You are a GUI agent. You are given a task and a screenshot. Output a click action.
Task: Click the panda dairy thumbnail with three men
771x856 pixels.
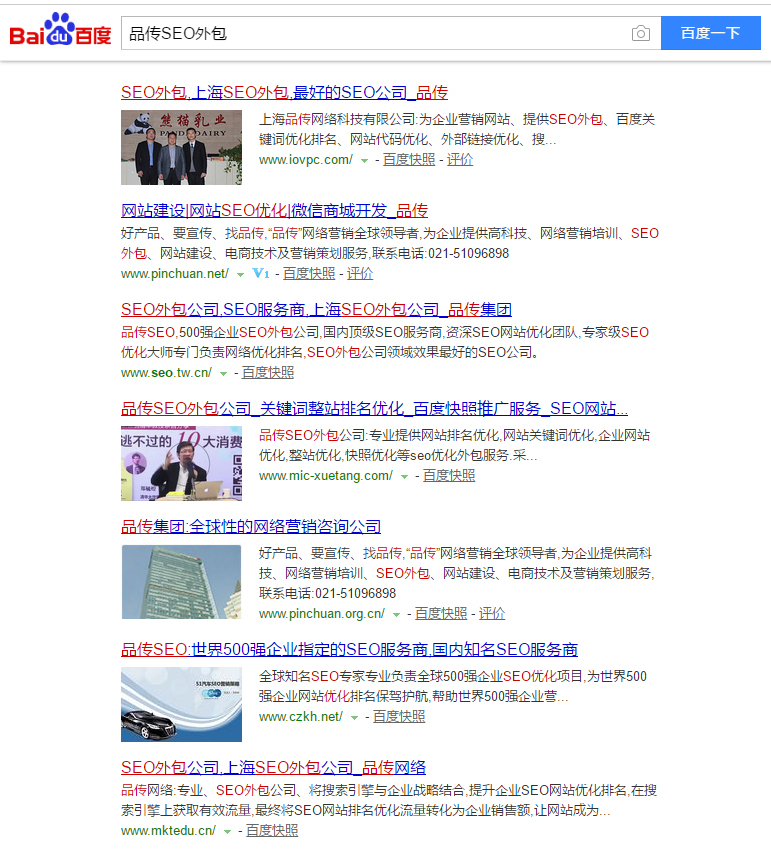point(181,147)
